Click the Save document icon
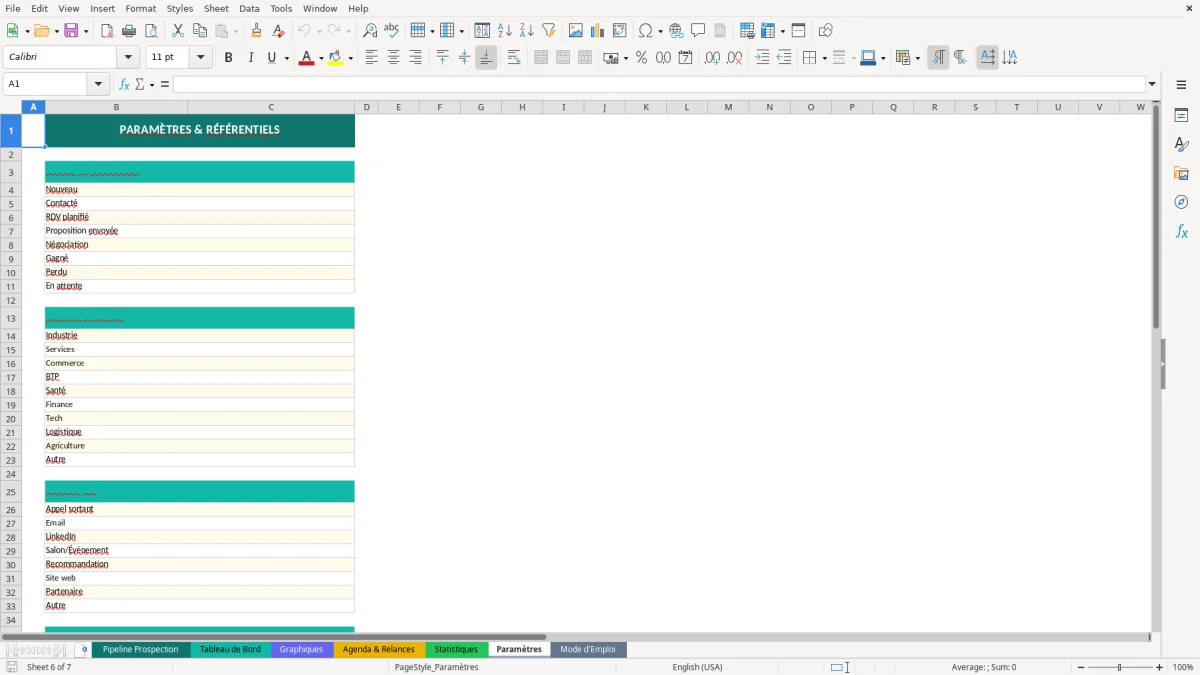Viewport: 1200px width, 675px height. coord(71,31)
